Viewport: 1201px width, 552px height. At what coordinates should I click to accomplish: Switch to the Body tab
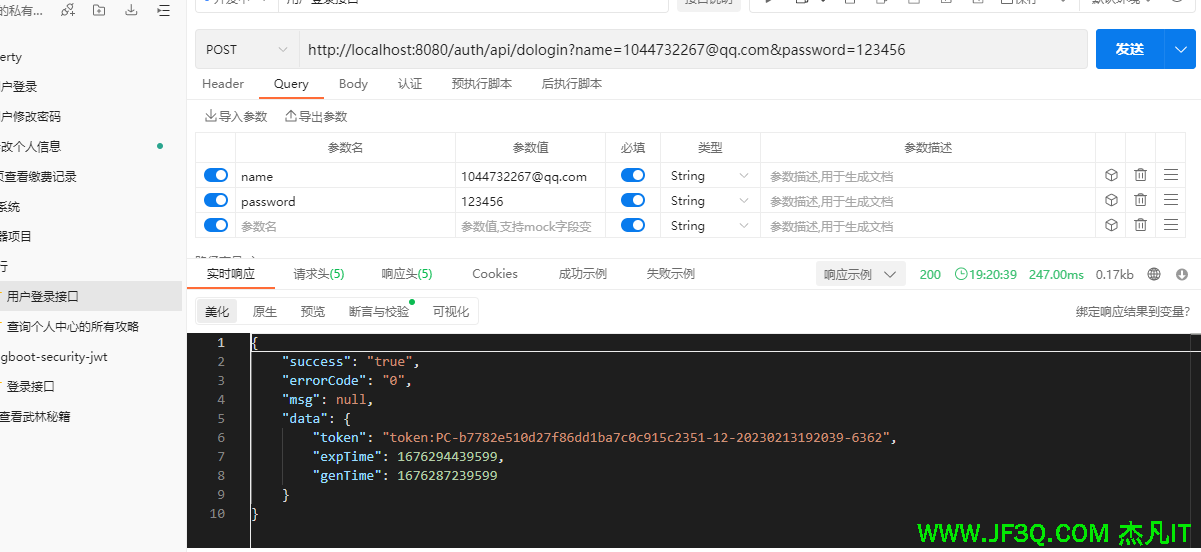tap(353, 84)
